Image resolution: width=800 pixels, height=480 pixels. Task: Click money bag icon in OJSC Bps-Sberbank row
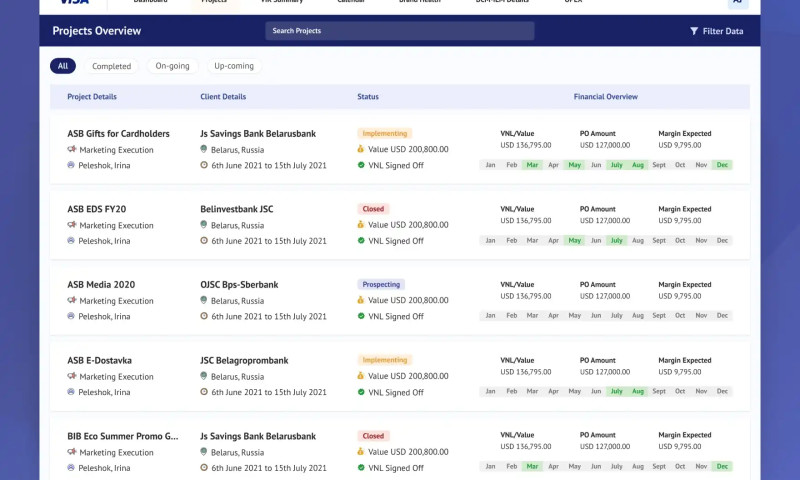pos(361,300)
